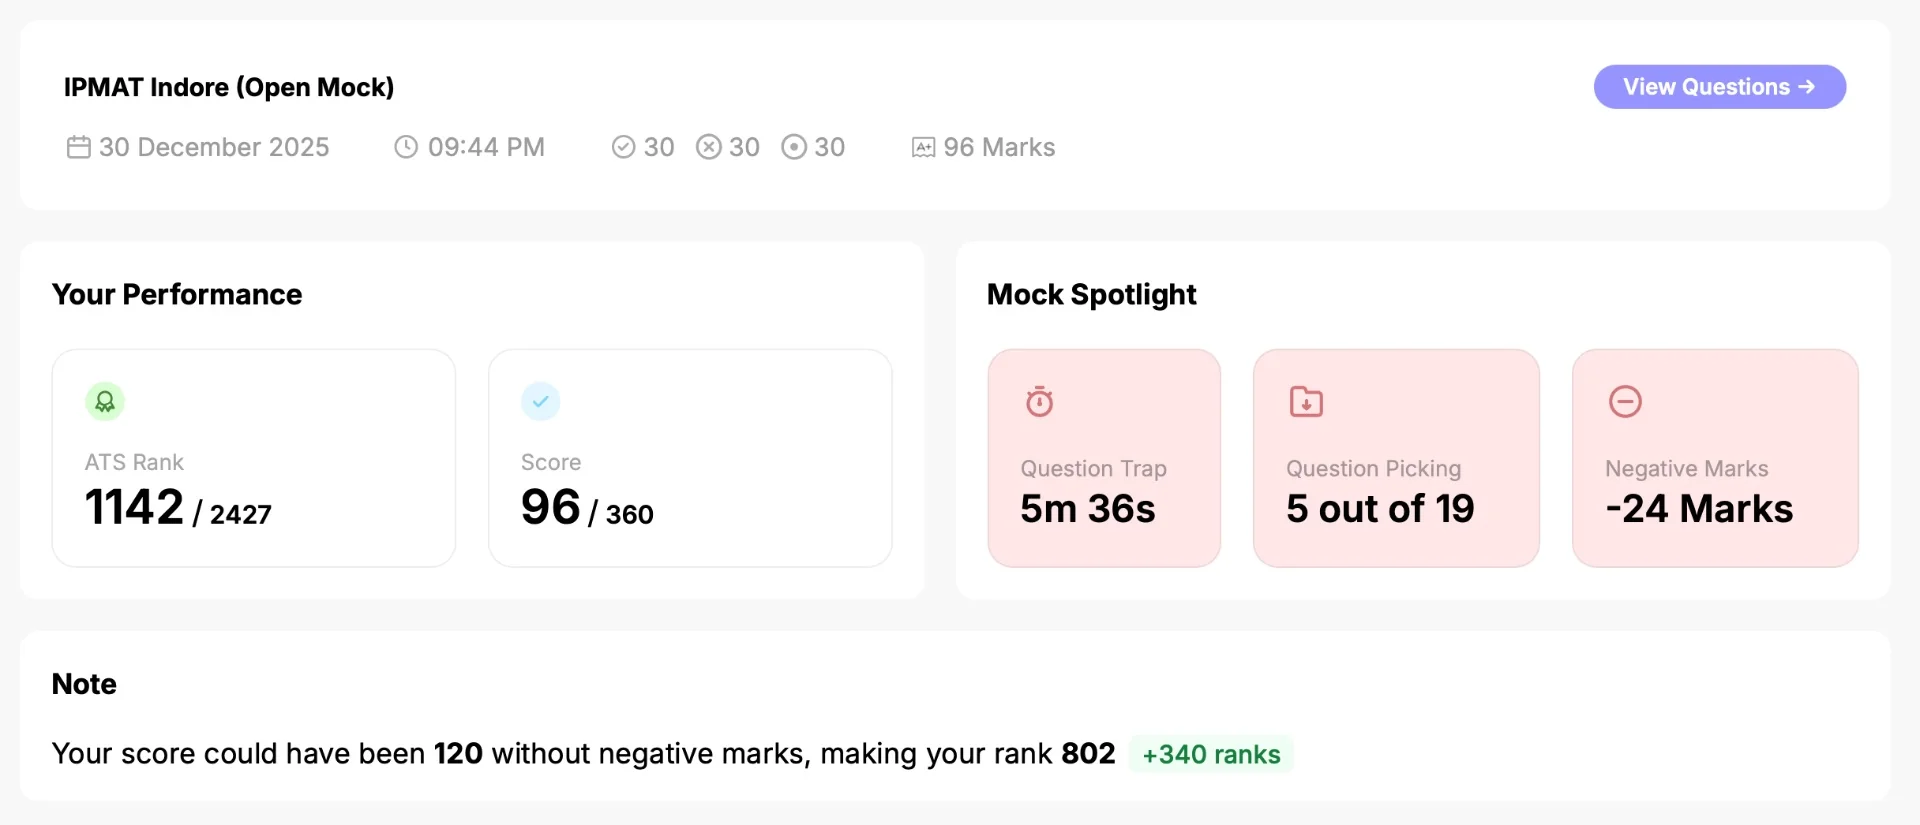Viewport: 1920px width, 825px height.
Task: Select the Score 96 / 360 card
Action: click(x=690, y=458)
